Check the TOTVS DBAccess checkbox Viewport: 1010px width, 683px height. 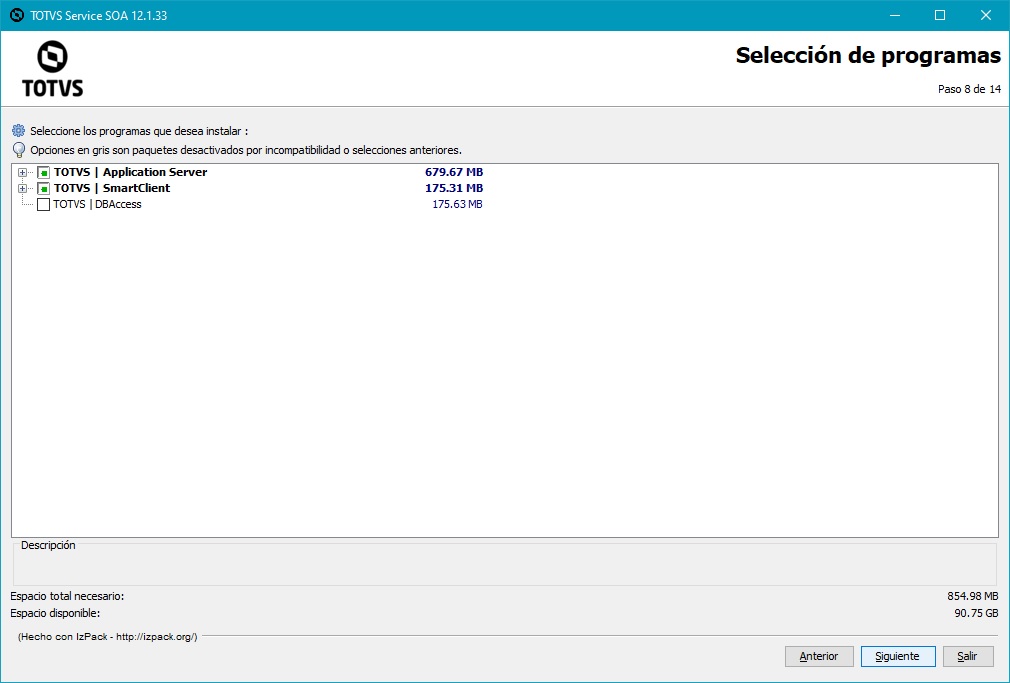pos(43,205)
